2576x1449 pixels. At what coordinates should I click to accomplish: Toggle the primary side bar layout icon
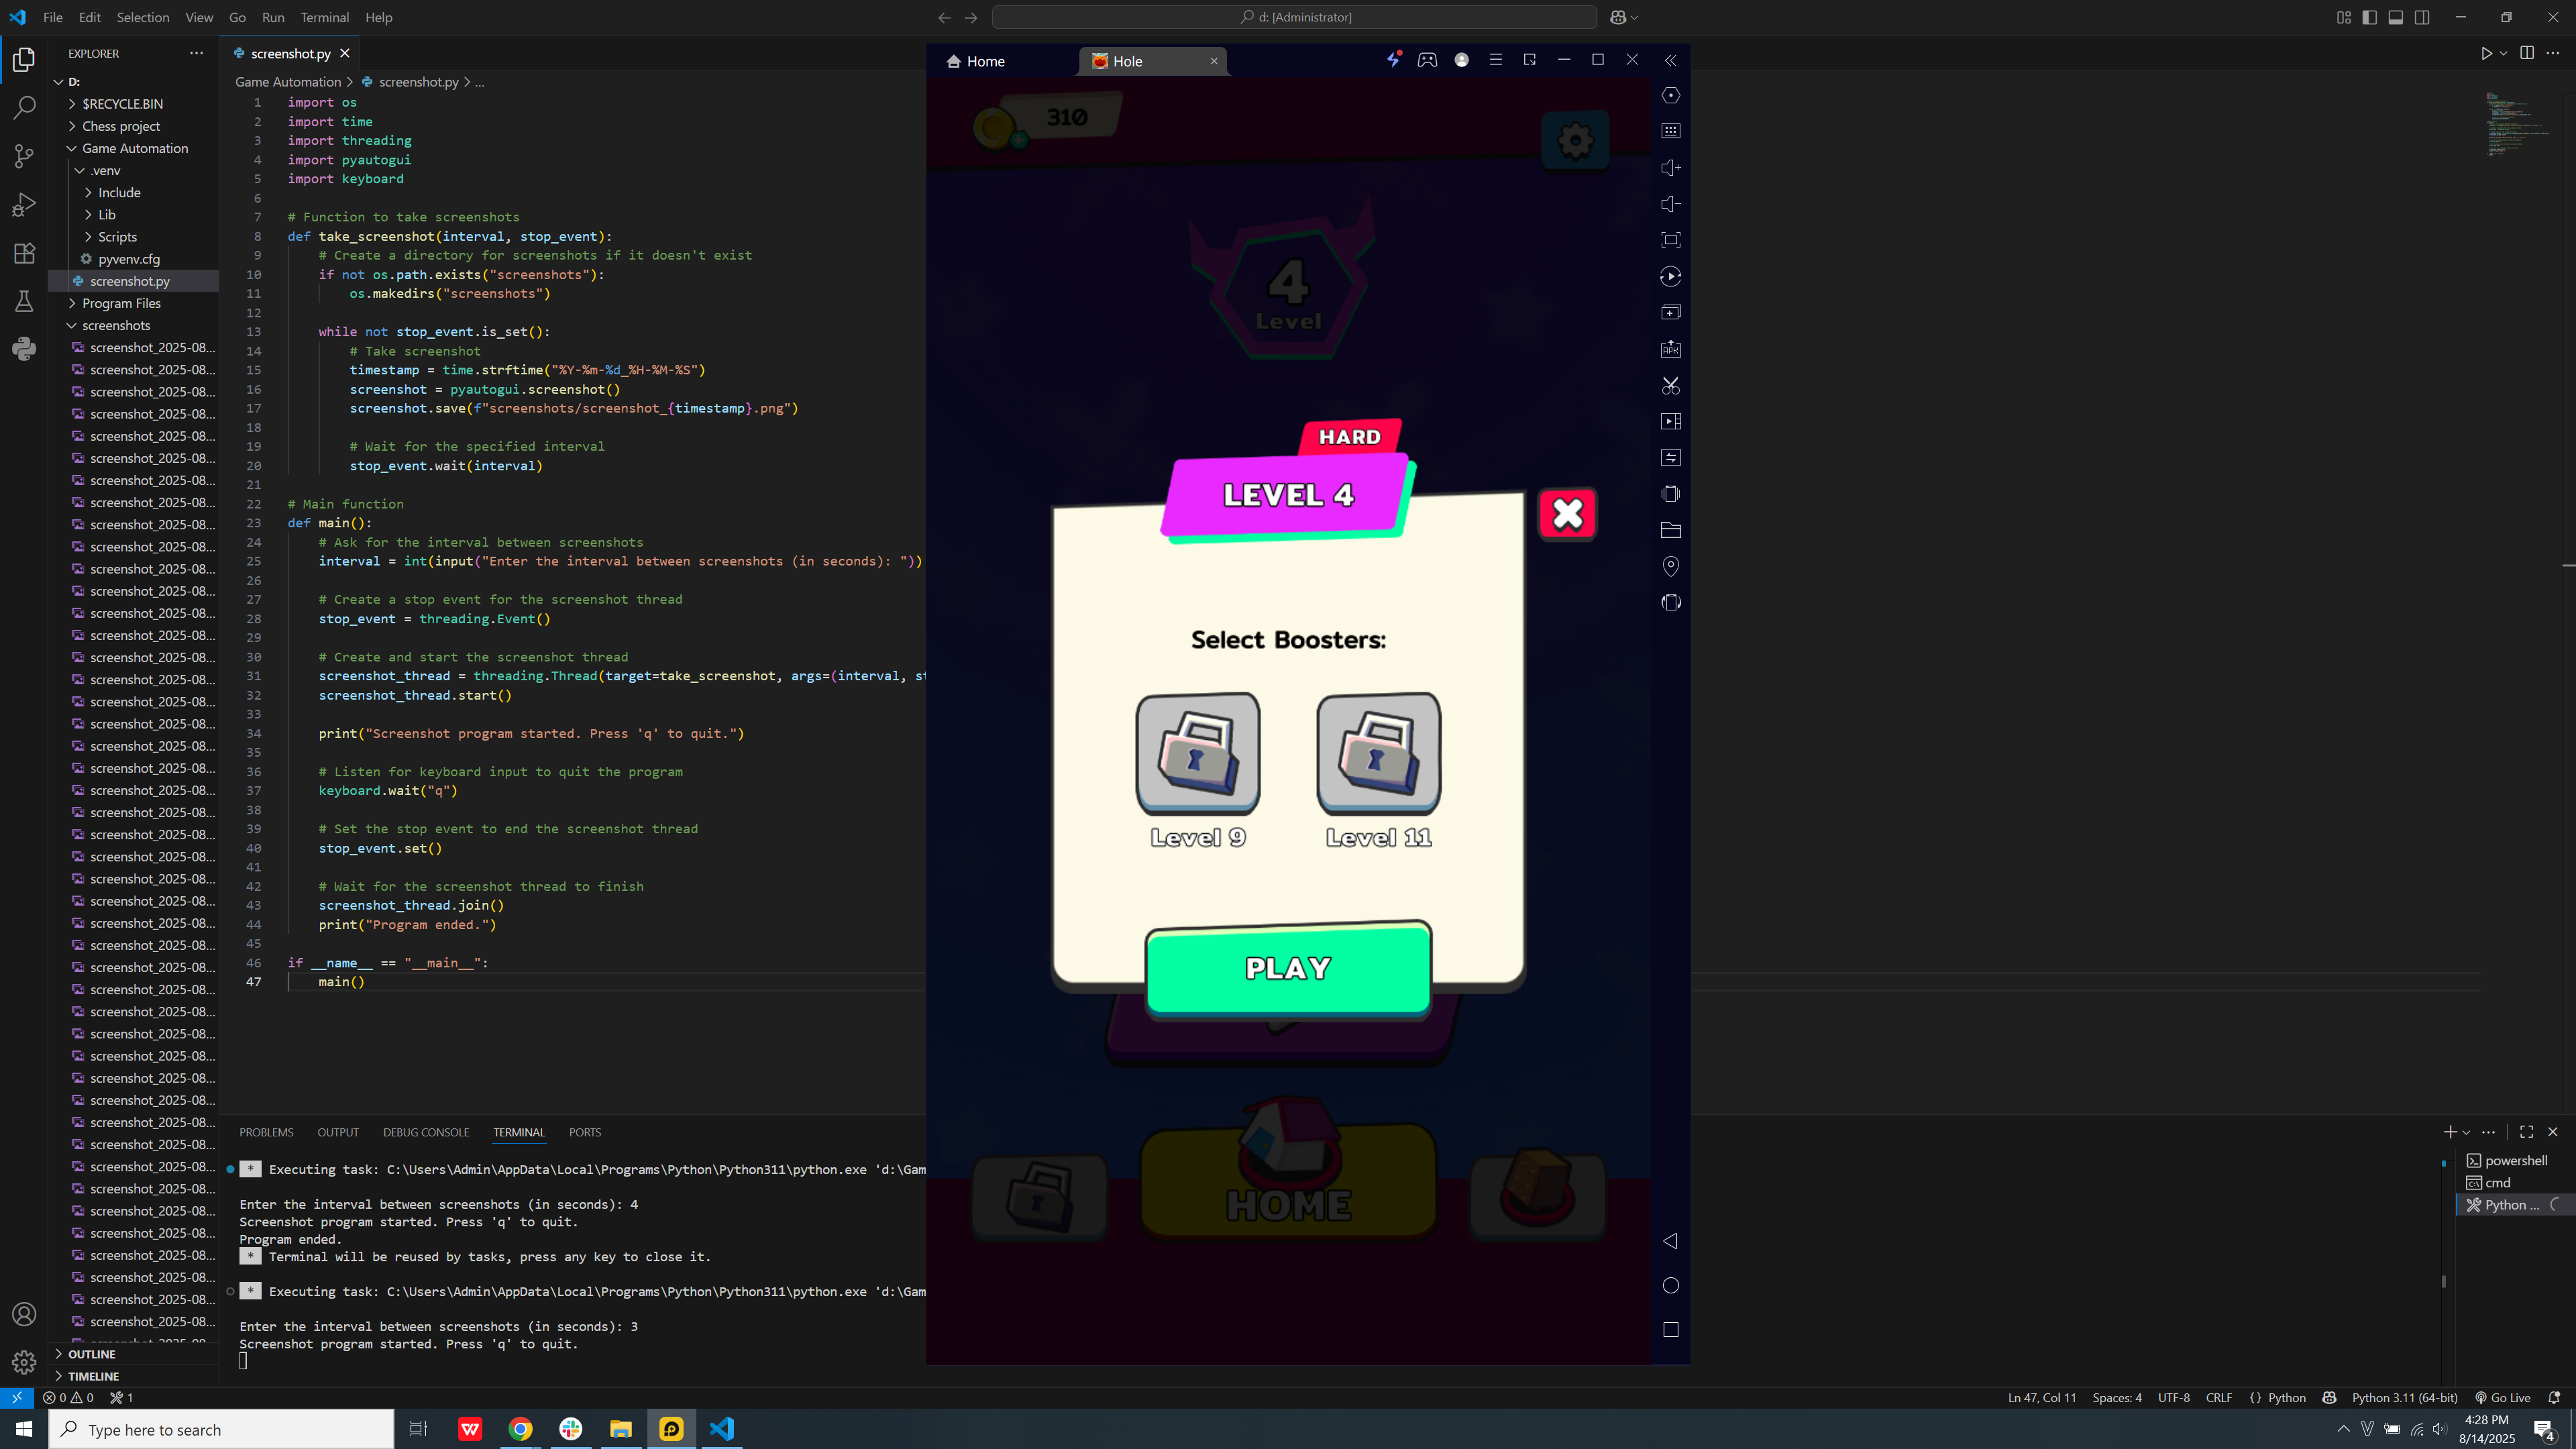tap(2369, 17)
